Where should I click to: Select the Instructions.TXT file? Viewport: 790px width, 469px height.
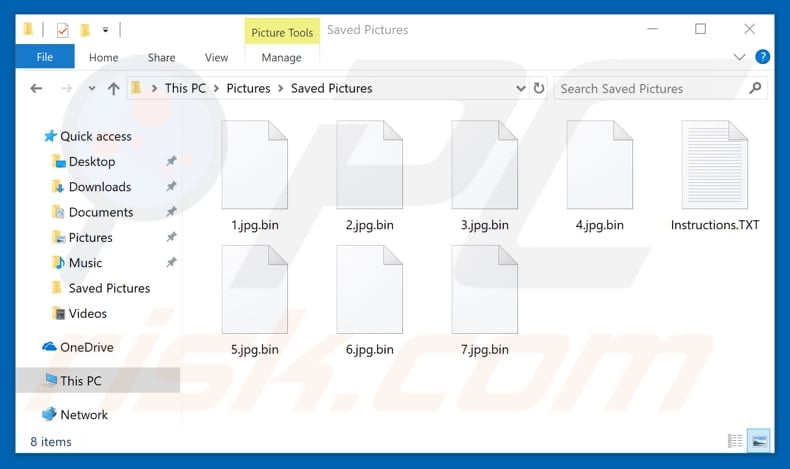pos(714,176)
